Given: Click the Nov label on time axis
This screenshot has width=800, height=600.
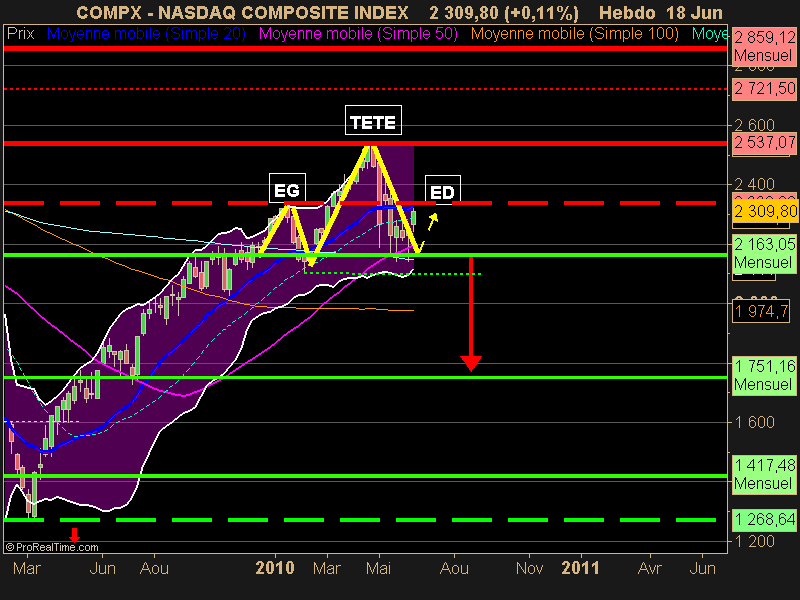Looking at the screenshot, I should [x=530, y=568].
